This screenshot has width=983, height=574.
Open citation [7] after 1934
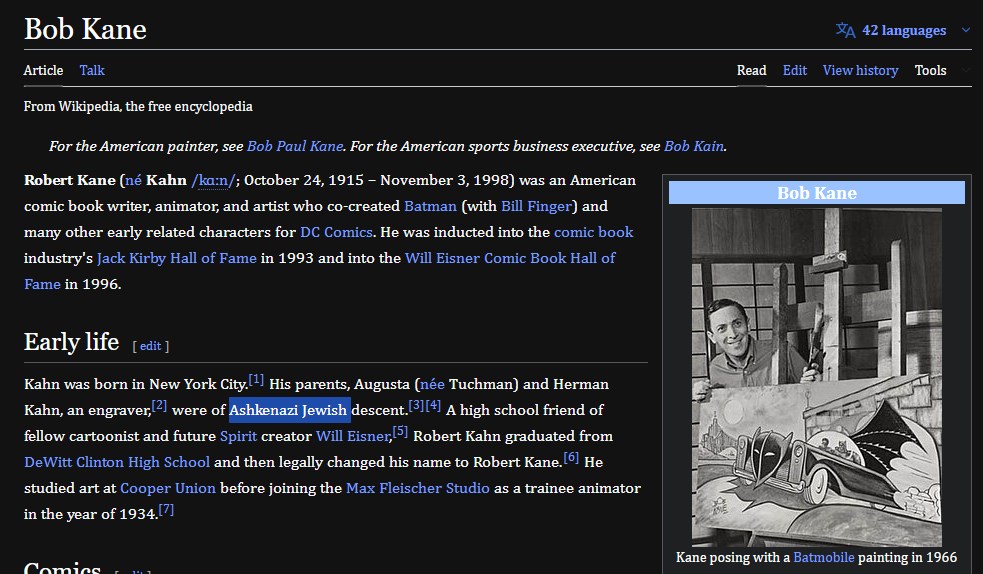point(166,509)
